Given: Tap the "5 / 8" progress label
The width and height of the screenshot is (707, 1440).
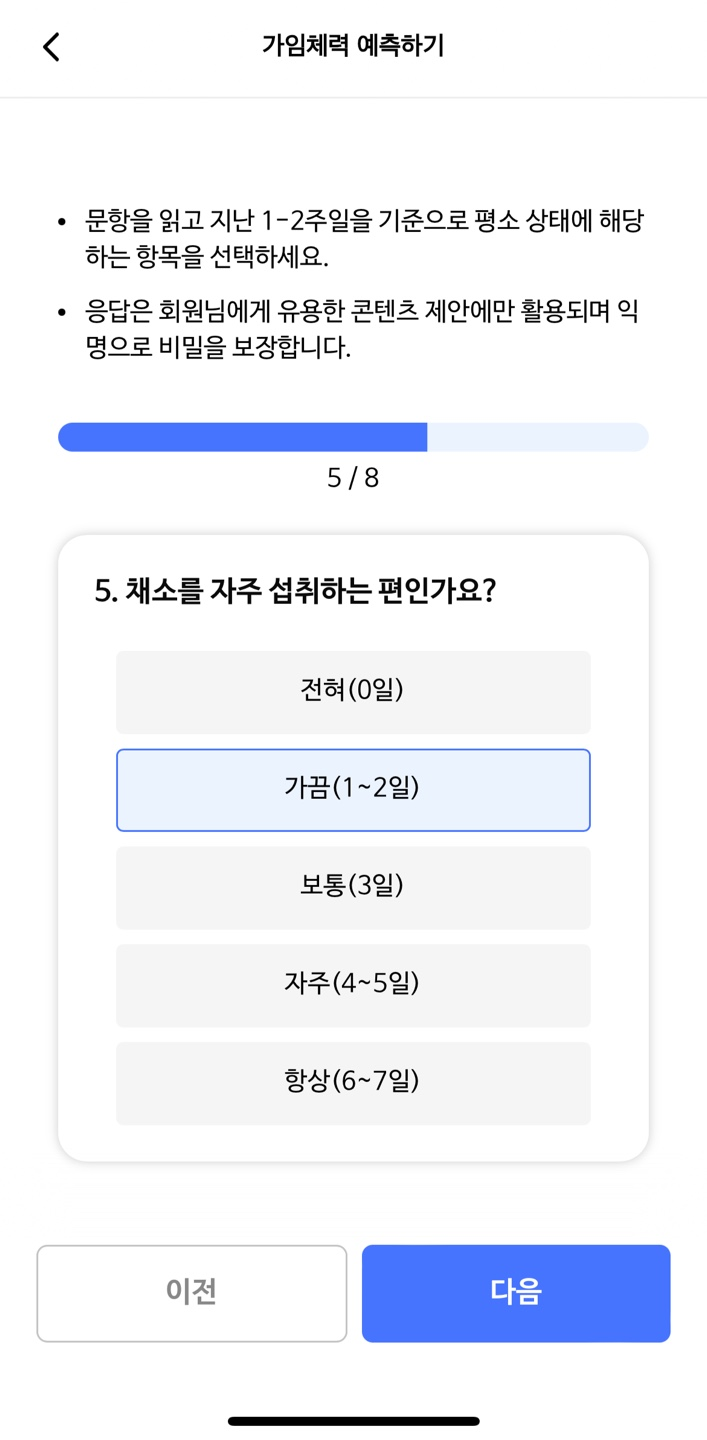Looking at the screenshot, I should pos(353,478).
